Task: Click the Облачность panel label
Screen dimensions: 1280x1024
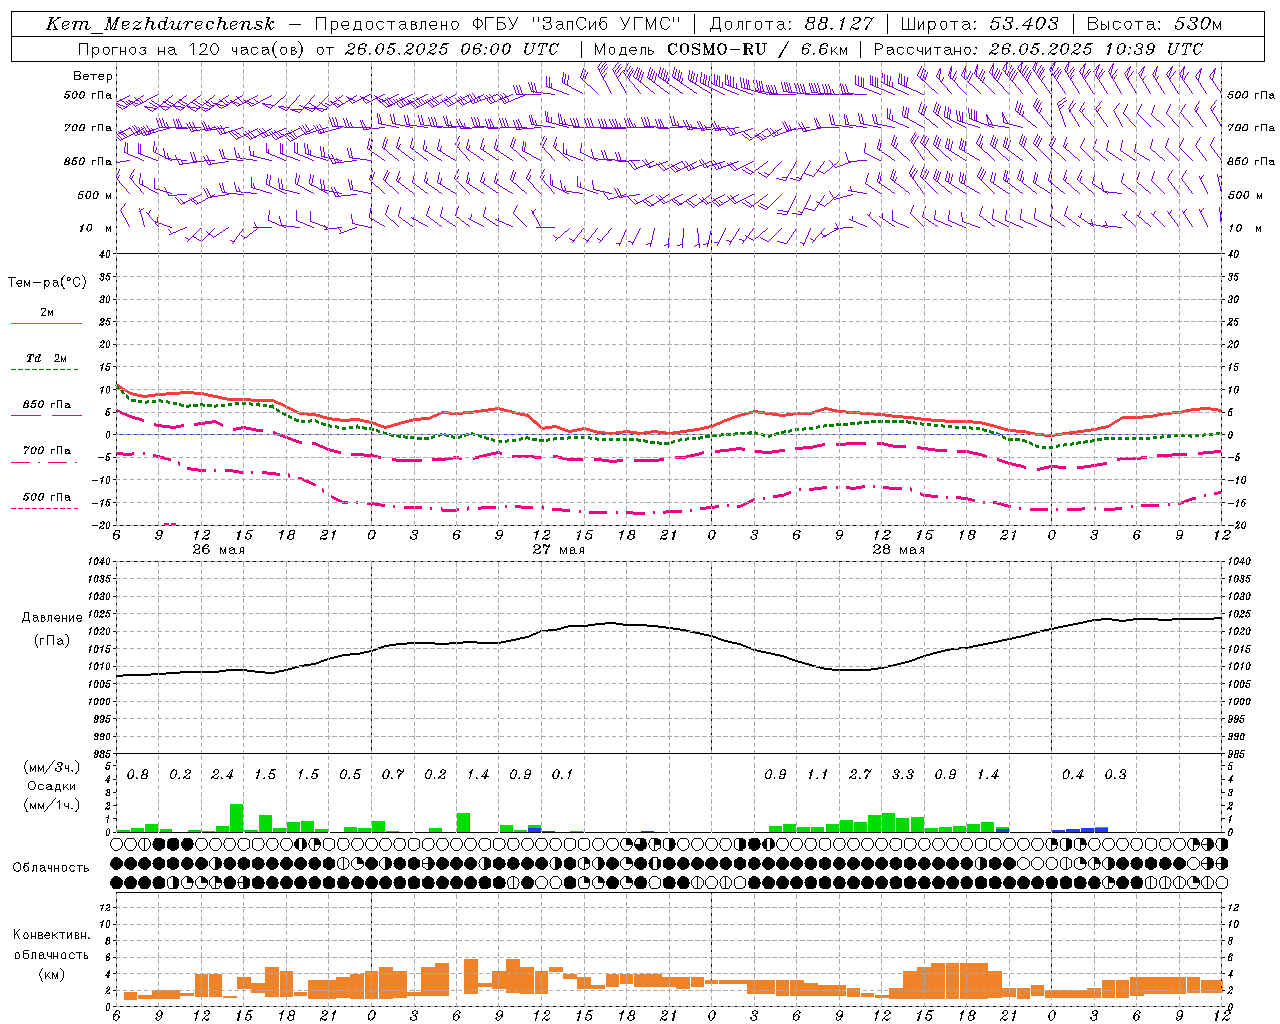Action: click(51, 868)
